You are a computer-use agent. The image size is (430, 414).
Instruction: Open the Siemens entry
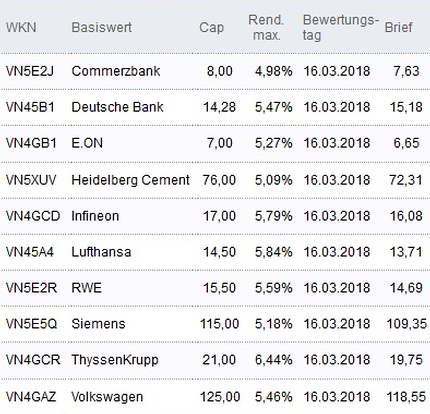[98, 324]
